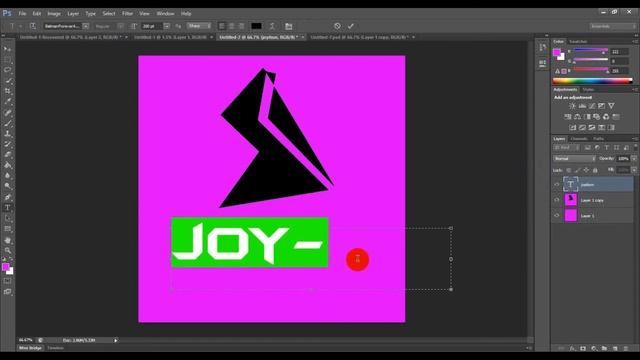Open the Essentials workspace dropdown
640x360 pixels.
click(x=612, y=26)
